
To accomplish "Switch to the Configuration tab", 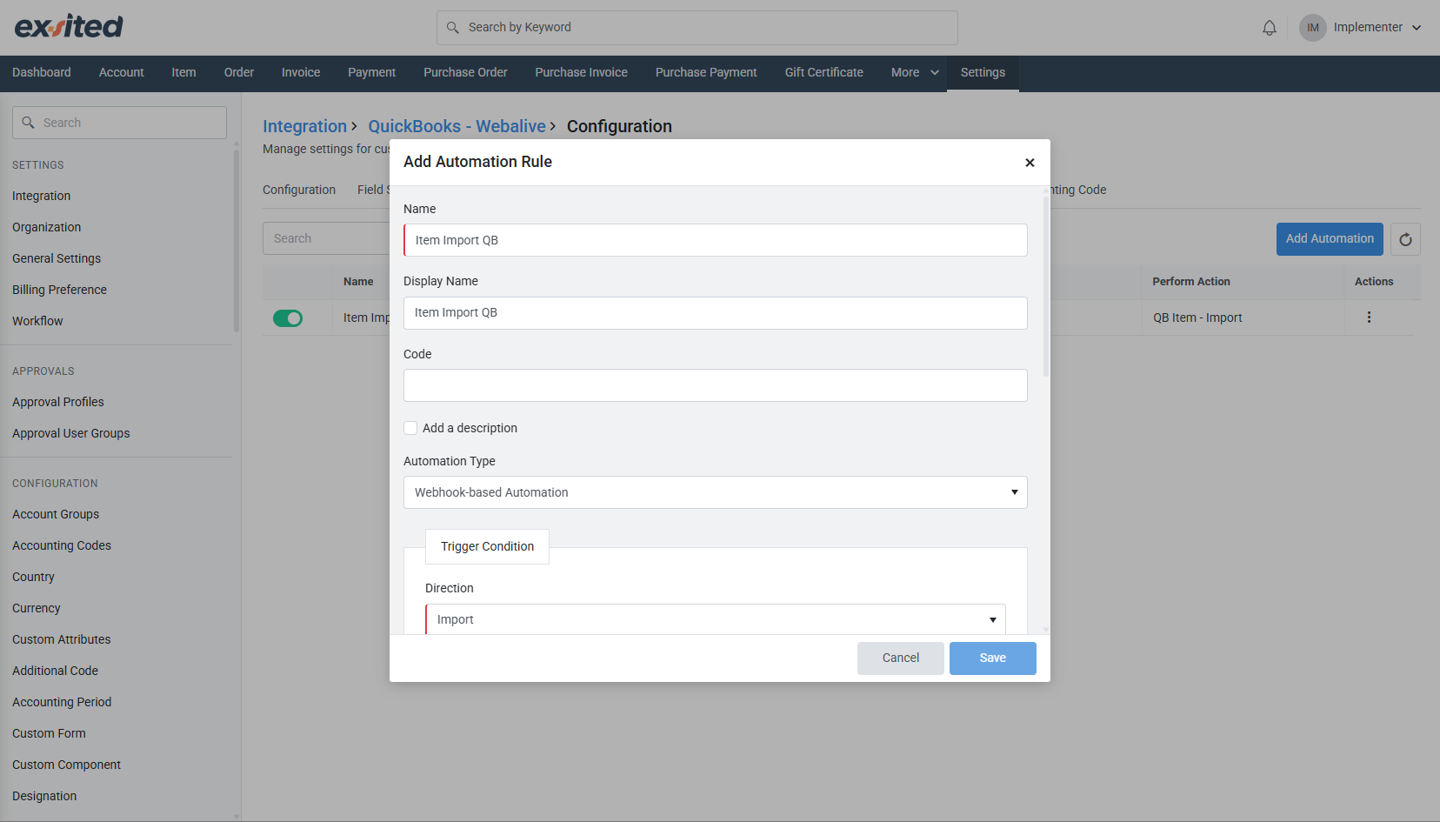I will (299, 190).
